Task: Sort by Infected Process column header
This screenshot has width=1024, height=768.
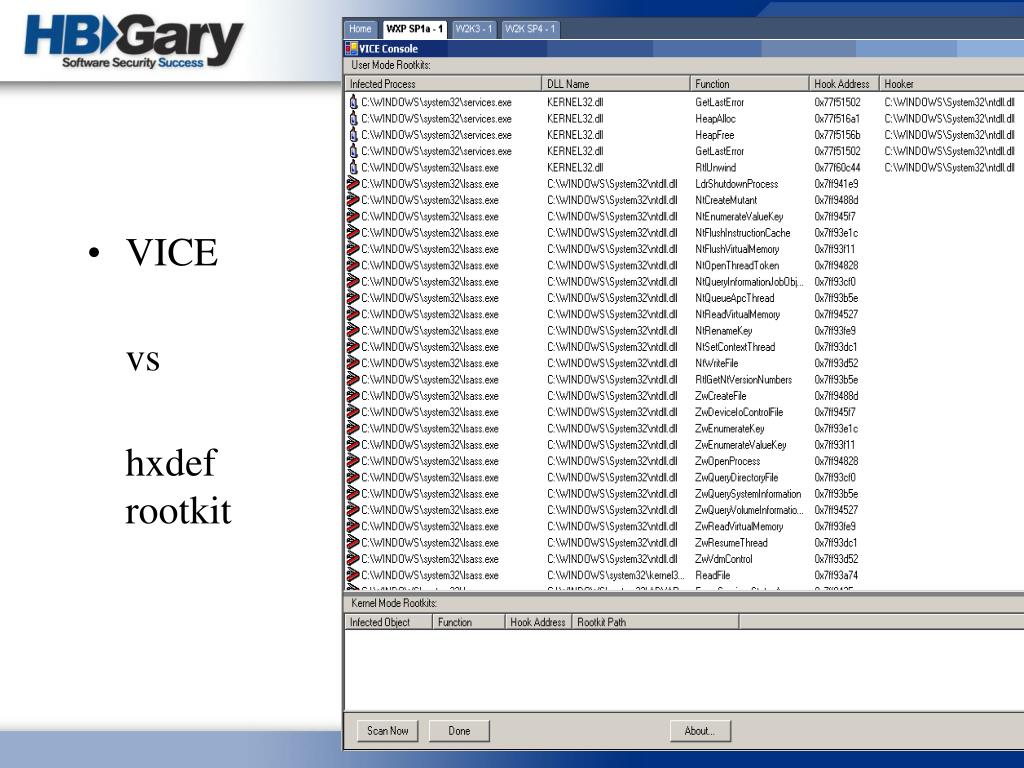Action: [443, 84]
